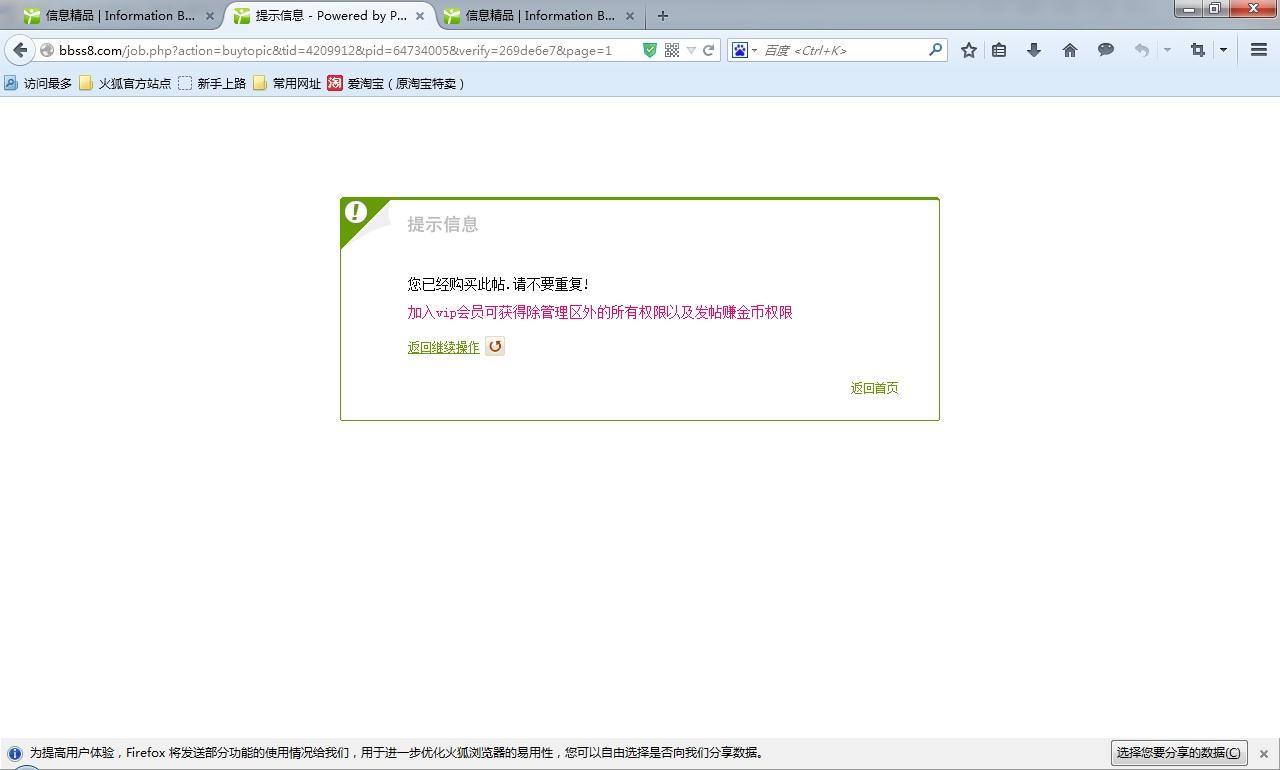The image size is (1280, 770).
Task: Expand the address bar history dropdown arrow
Action: pos(691,50)
